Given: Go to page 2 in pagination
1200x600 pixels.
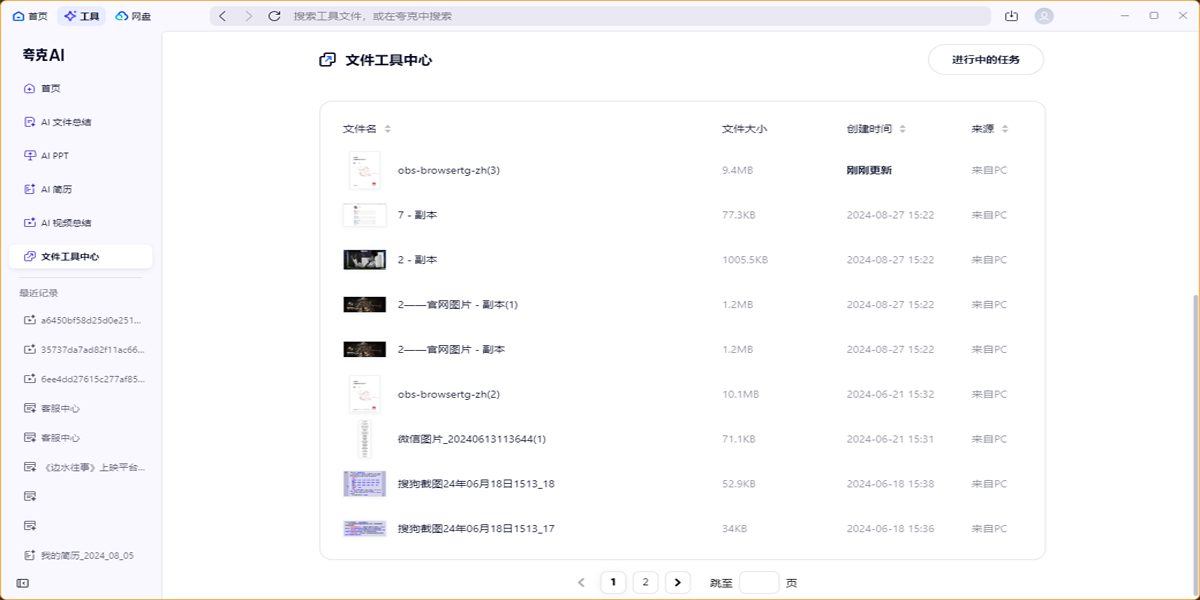Looking at the screenshot, I should point(645,582).
